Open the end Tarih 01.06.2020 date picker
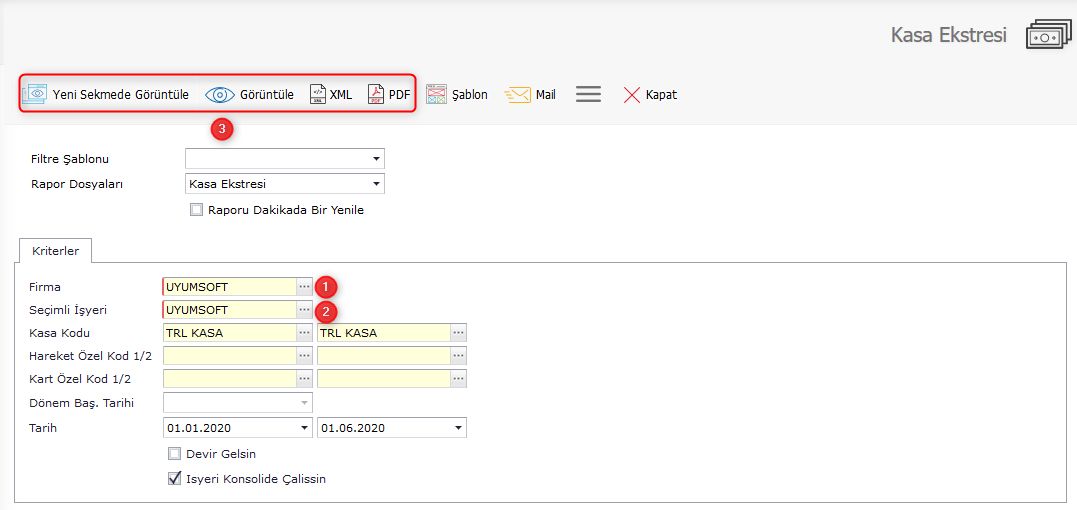Screen dimensions: 1077x510 click(x=458, y=428)
